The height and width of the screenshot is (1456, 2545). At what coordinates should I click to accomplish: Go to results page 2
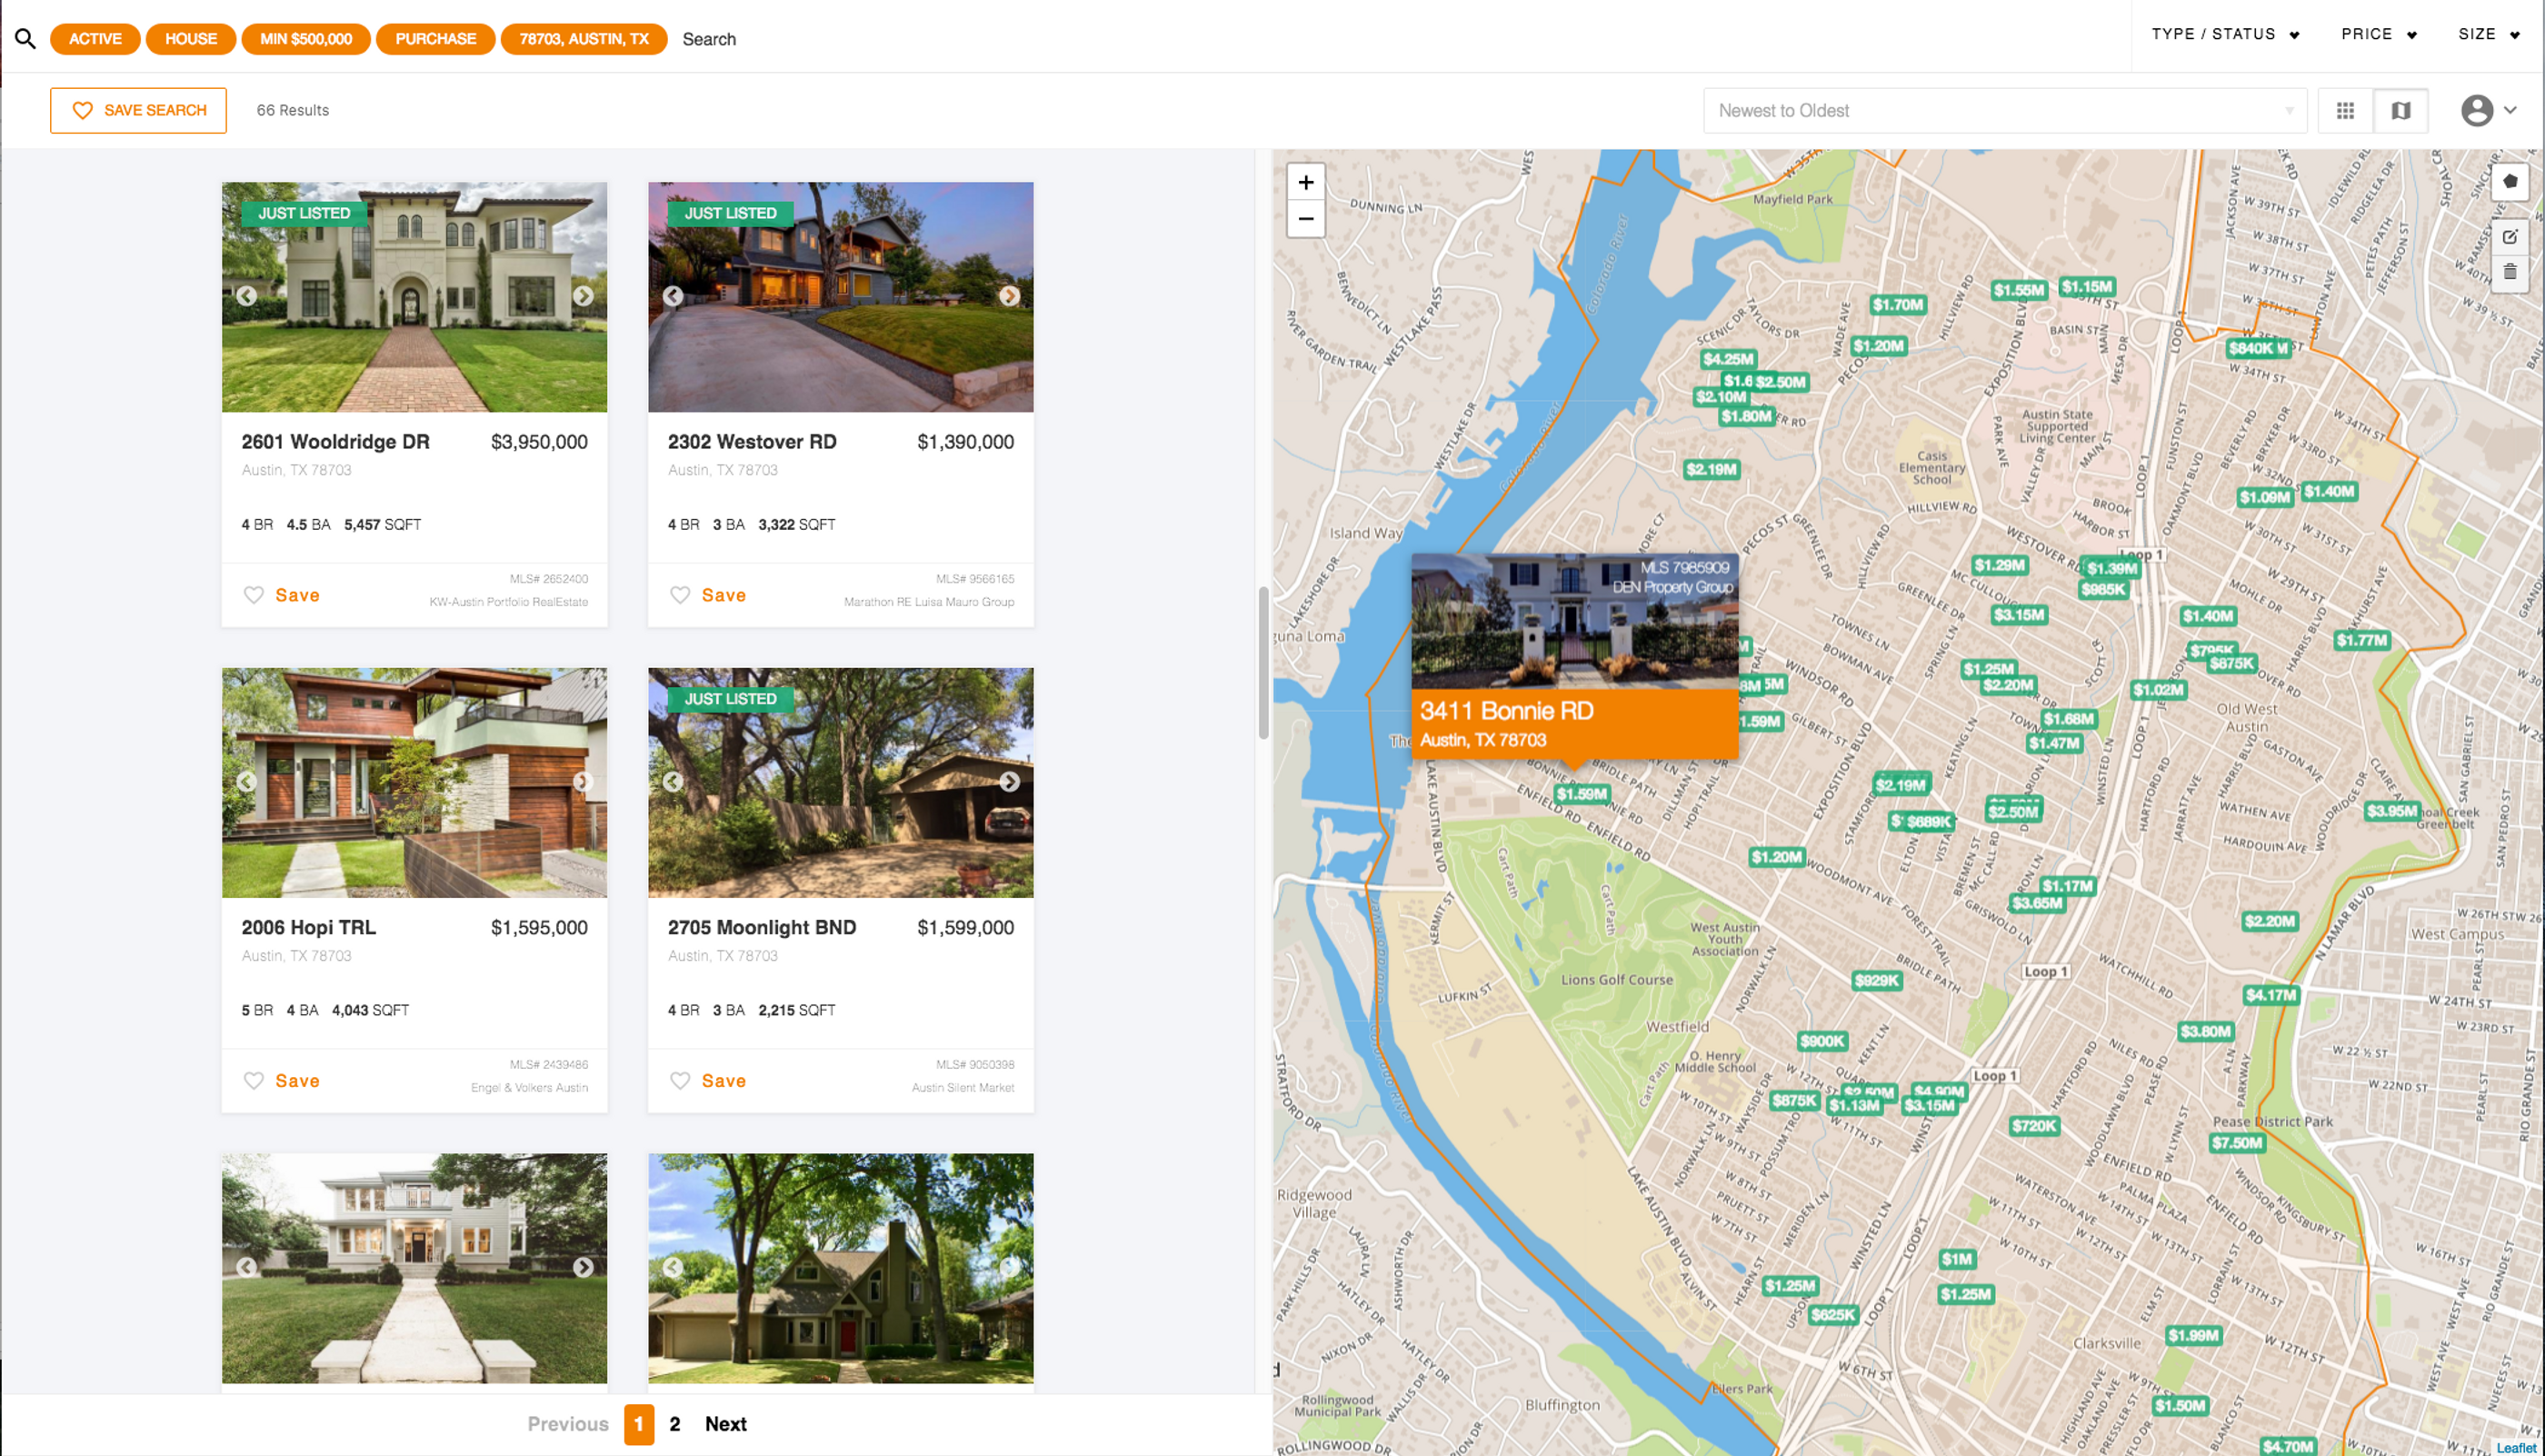675,1424
